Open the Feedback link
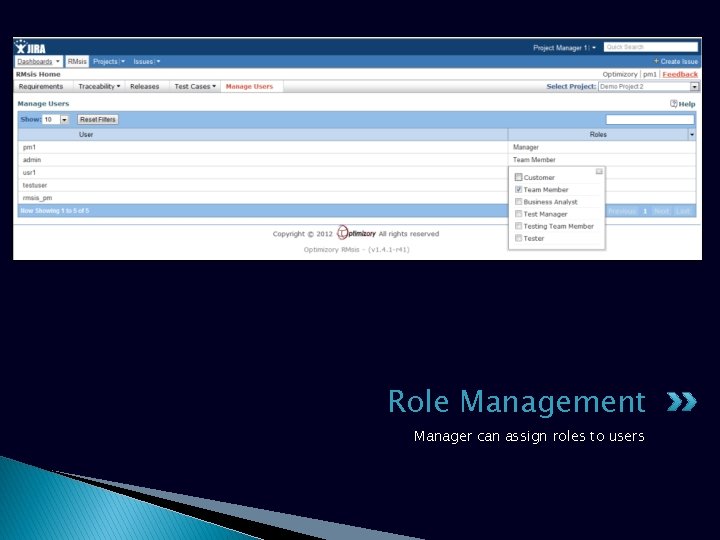Image resolution: width=720 pixels, height=540 pixels. tap(680, 74)
